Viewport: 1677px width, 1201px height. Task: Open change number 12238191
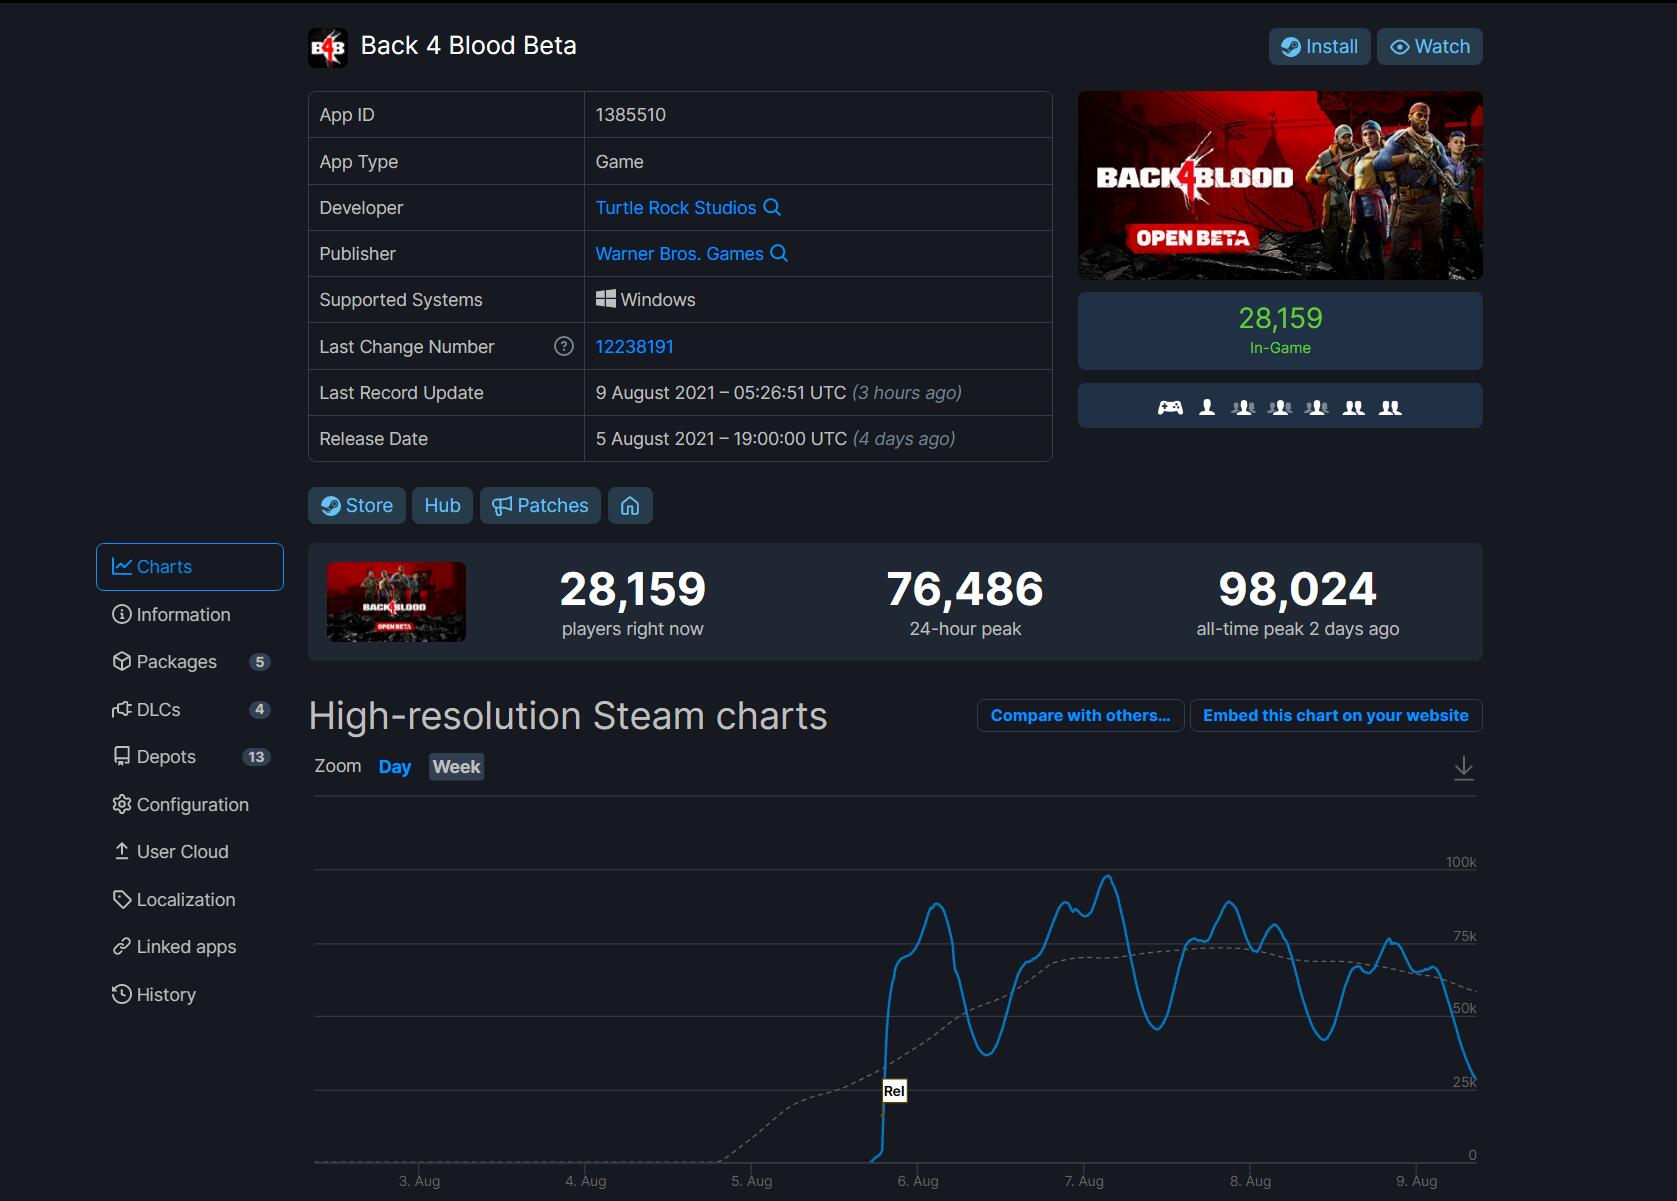[x=635, y=347]
